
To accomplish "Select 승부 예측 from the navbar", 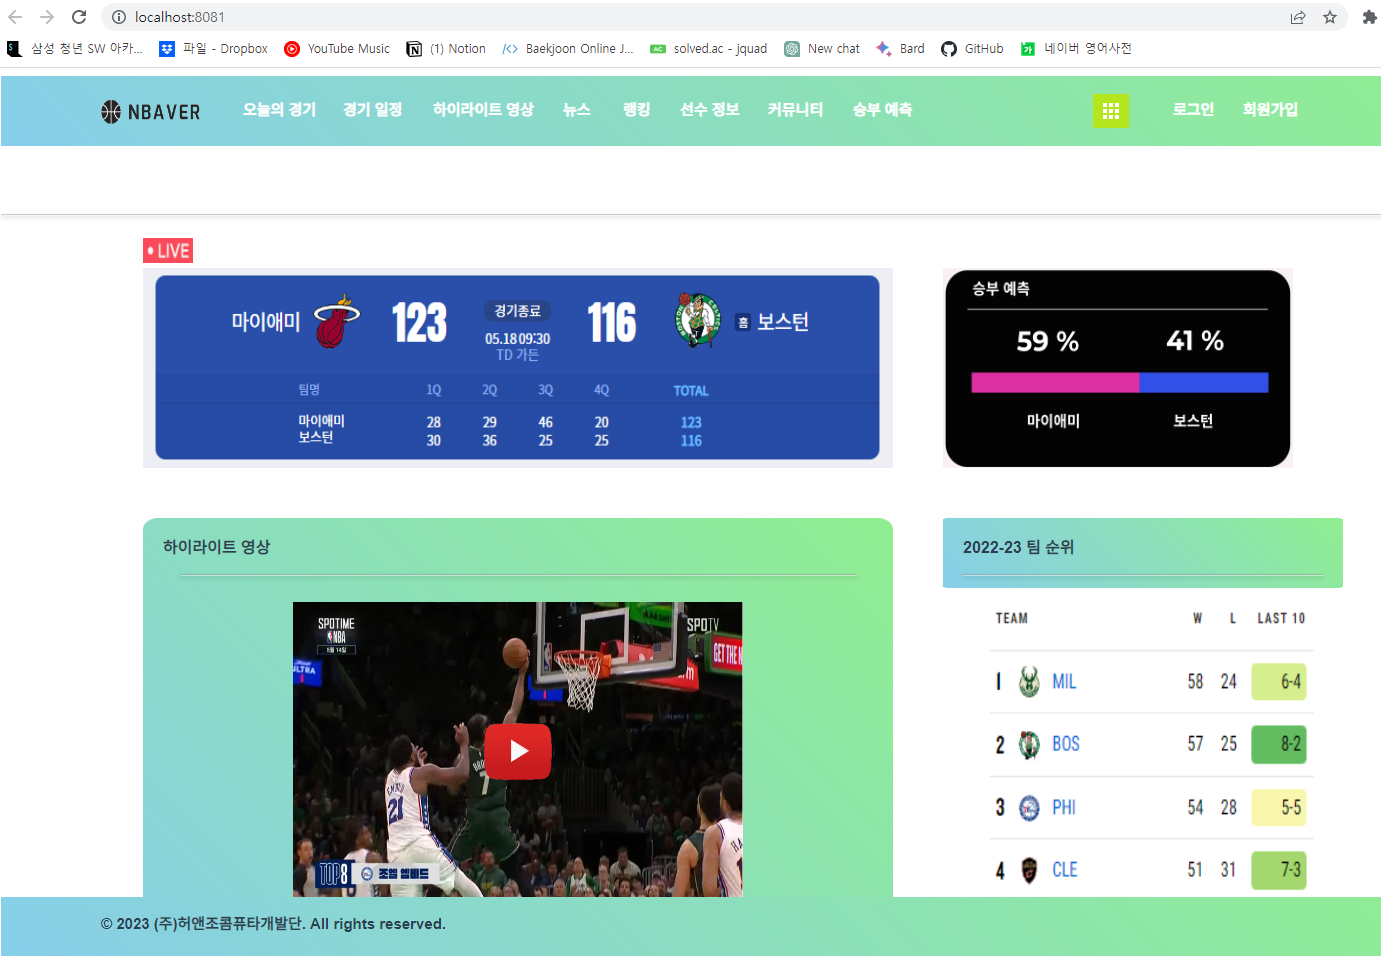I will tap(882, 111).
